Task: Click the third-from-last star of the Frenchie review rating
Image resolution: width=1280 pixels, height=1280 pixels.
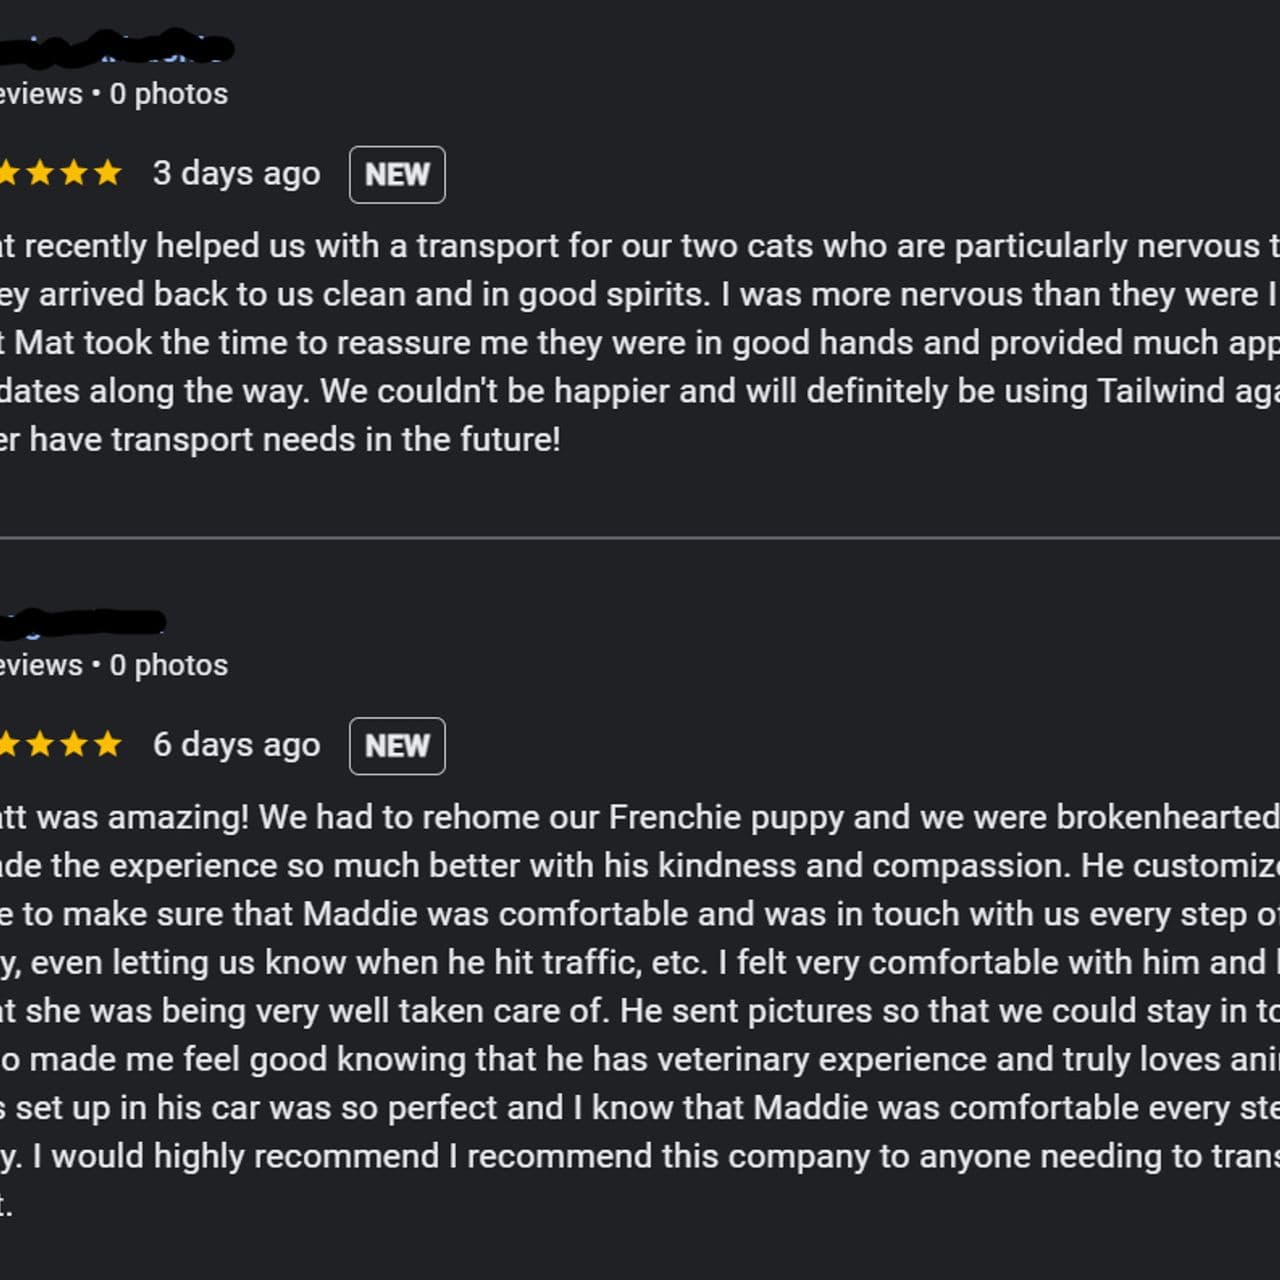Action: [39, 744]
